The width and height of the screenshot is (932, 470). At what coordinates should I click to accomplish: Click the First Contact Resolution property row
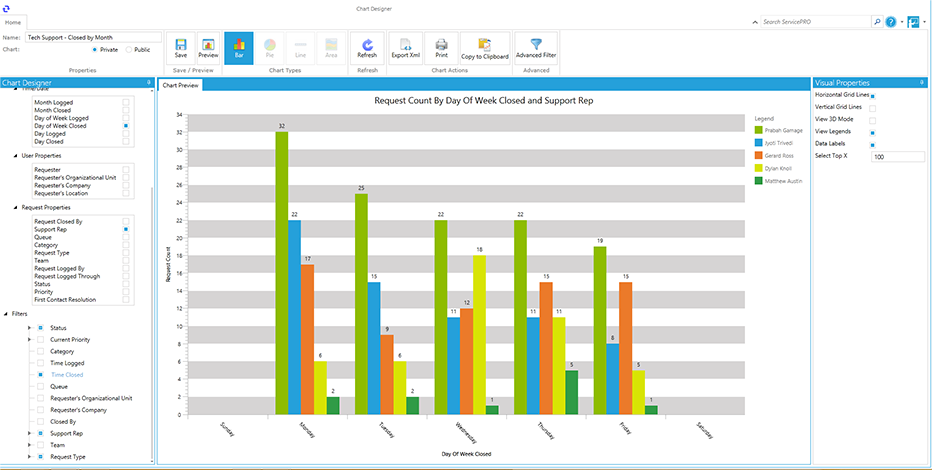click(x=82, y=300)
